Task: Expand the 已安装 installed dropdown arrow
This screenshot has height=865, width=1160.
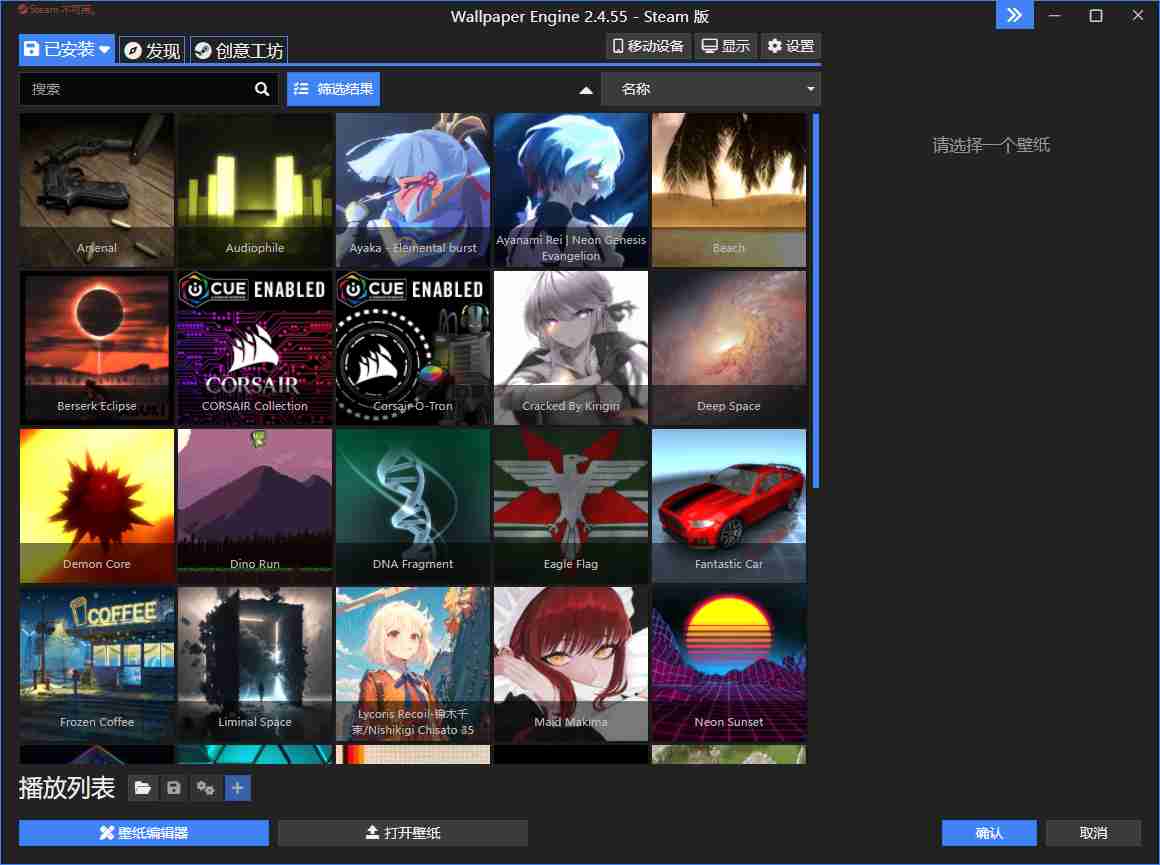Action: coord(105,49)
